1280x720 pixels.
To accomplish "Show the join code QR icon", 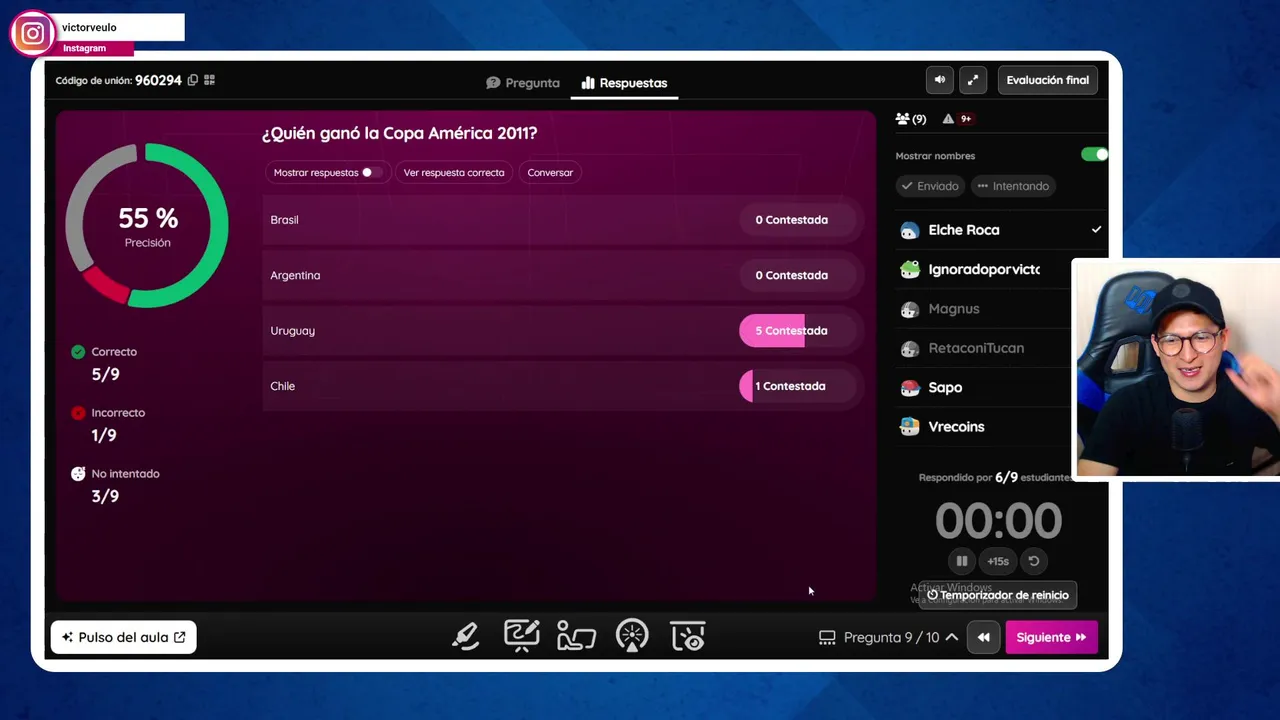I will pyautogui.click(x=209, y=80).
